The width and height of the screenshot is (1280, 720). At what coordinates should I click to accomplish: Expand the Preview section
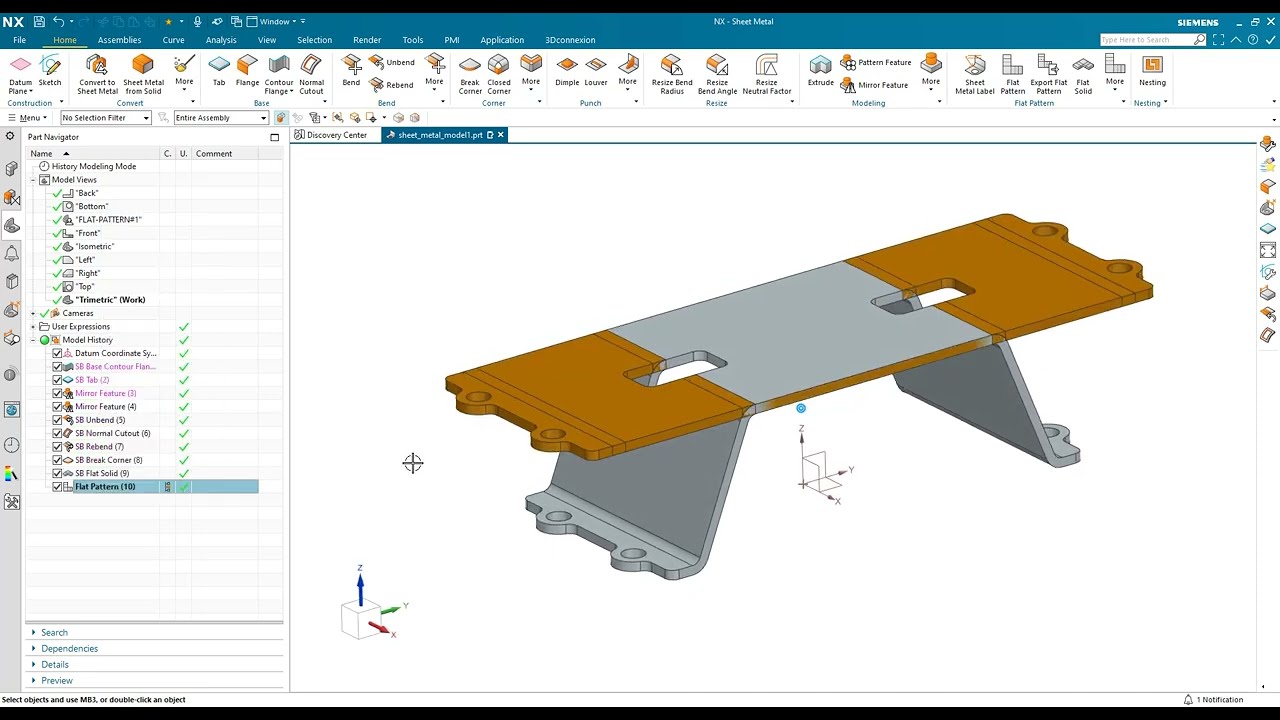tap(56, 681)
